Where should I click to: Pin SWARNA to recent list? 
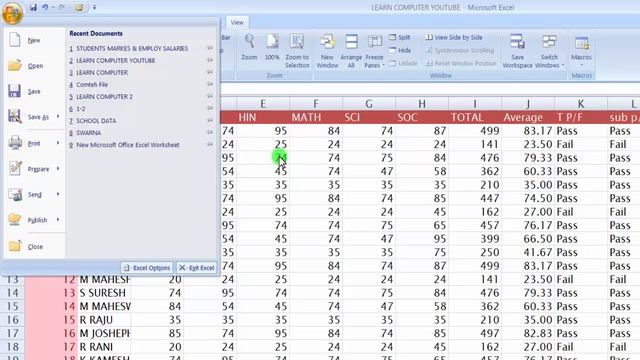tap(210, 133)
